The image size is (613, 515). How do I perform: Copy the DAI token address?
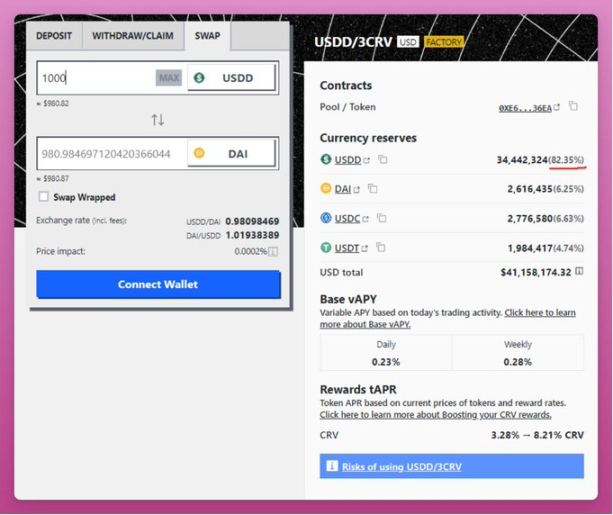[372, 188]
